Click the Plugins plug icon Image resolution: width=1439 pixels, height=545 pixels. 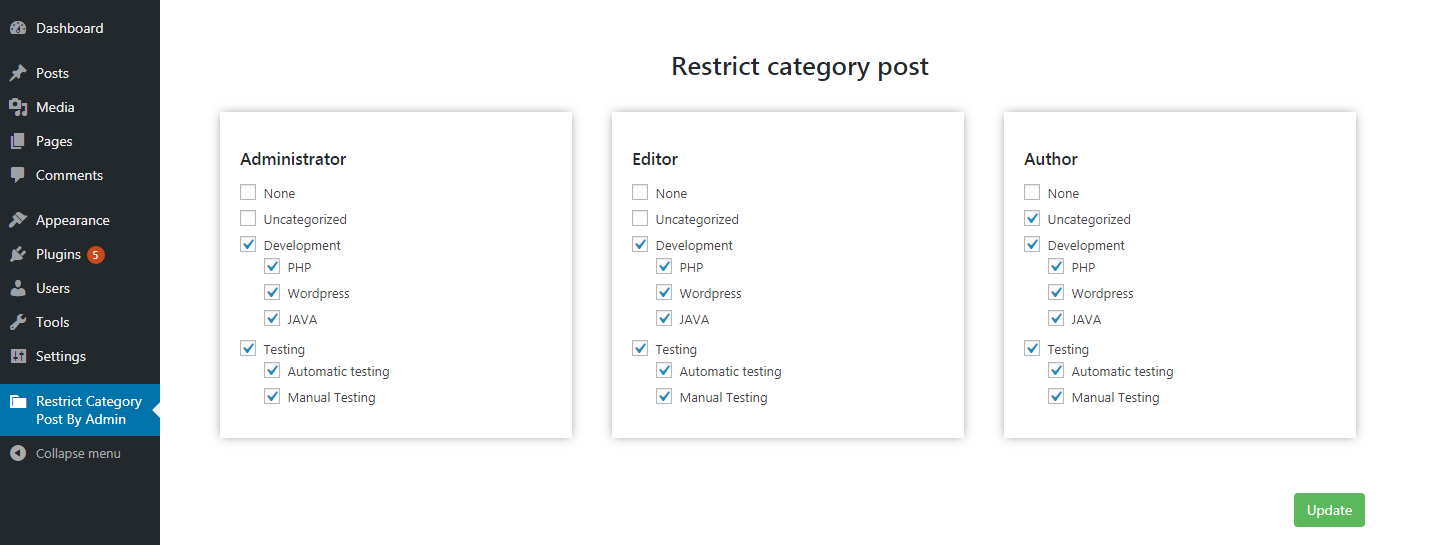17,254
